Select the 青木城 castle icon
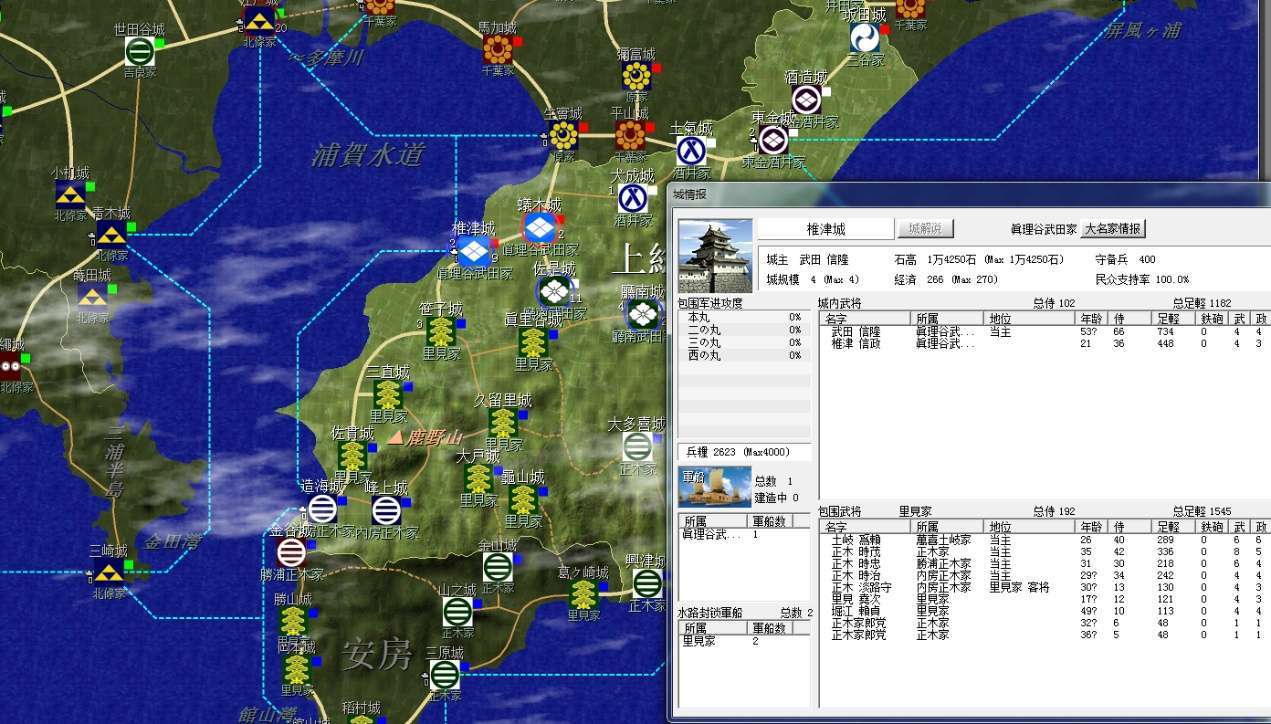Viewport: 1271px width, 724px height. 111,235
